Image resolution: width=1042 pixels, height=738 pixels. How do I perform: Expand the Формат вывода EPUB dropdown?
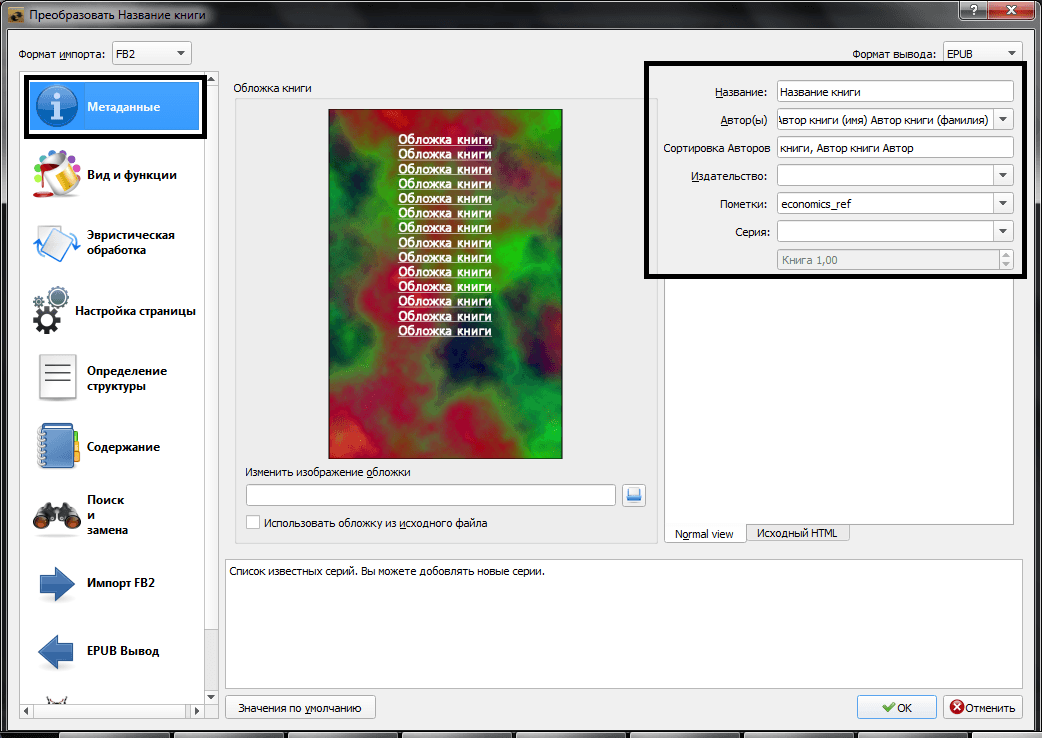(x=983, y=53)
